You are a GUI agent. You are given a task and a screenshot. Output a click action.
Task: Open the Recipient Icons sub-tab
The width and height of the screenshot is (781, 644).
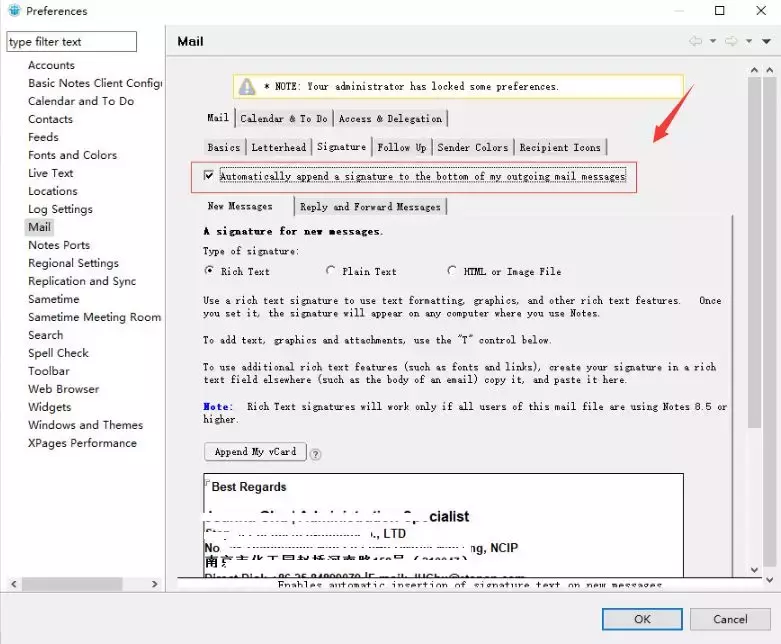560,147
